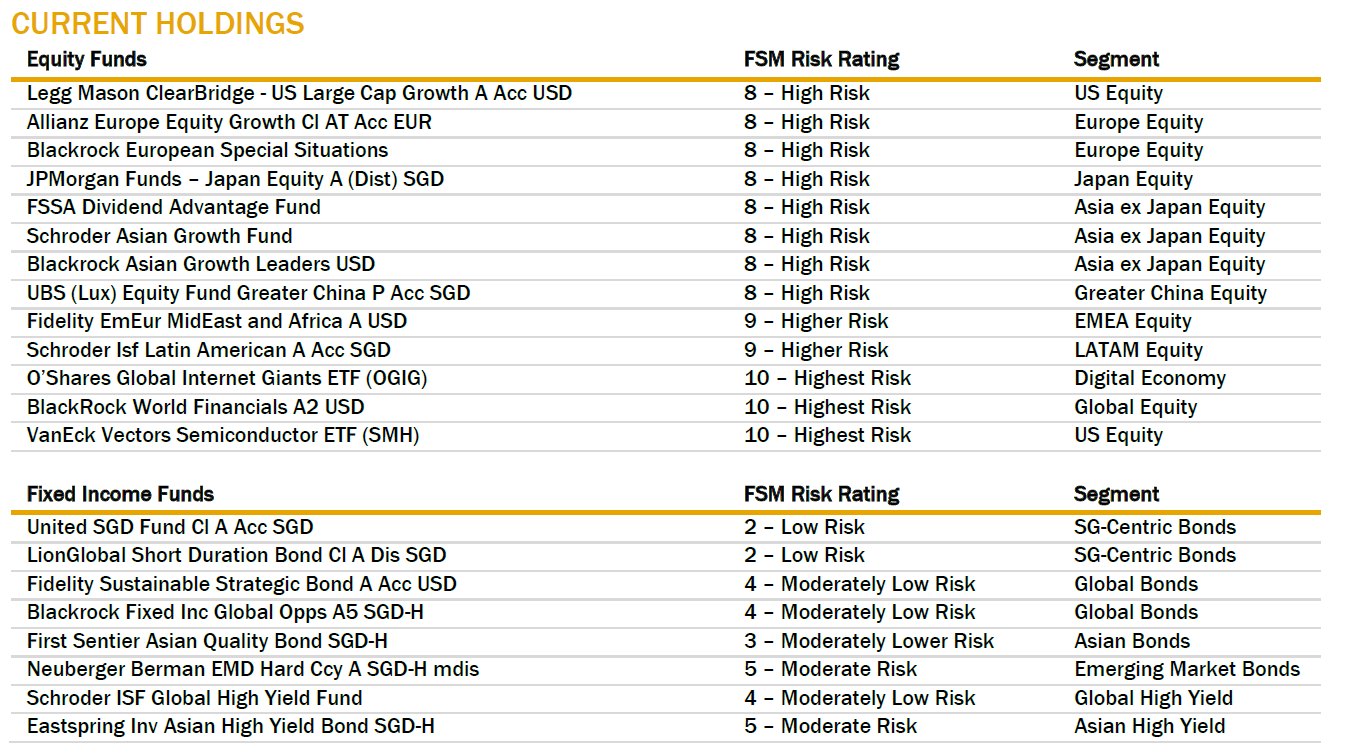Select Allianz Europe Equity Growth fund row
Viewport: 1366px width, 756px height.
[x=229, y=122]
